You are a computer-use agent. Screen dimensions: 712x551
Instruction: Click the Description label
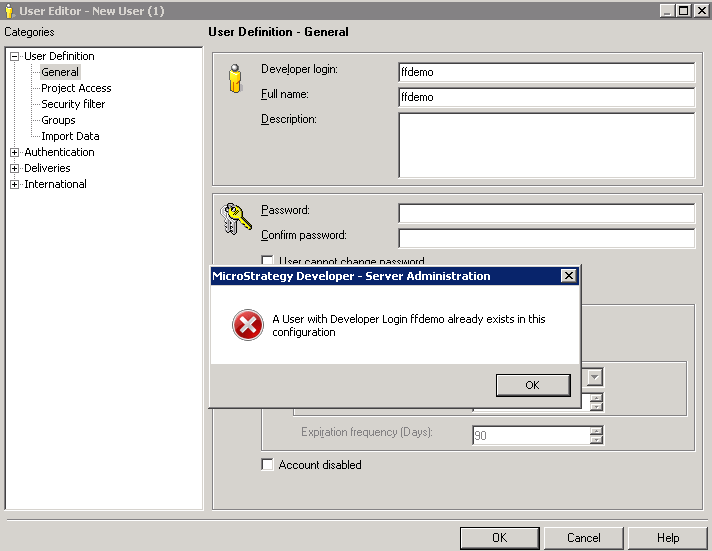click(289, 119)
